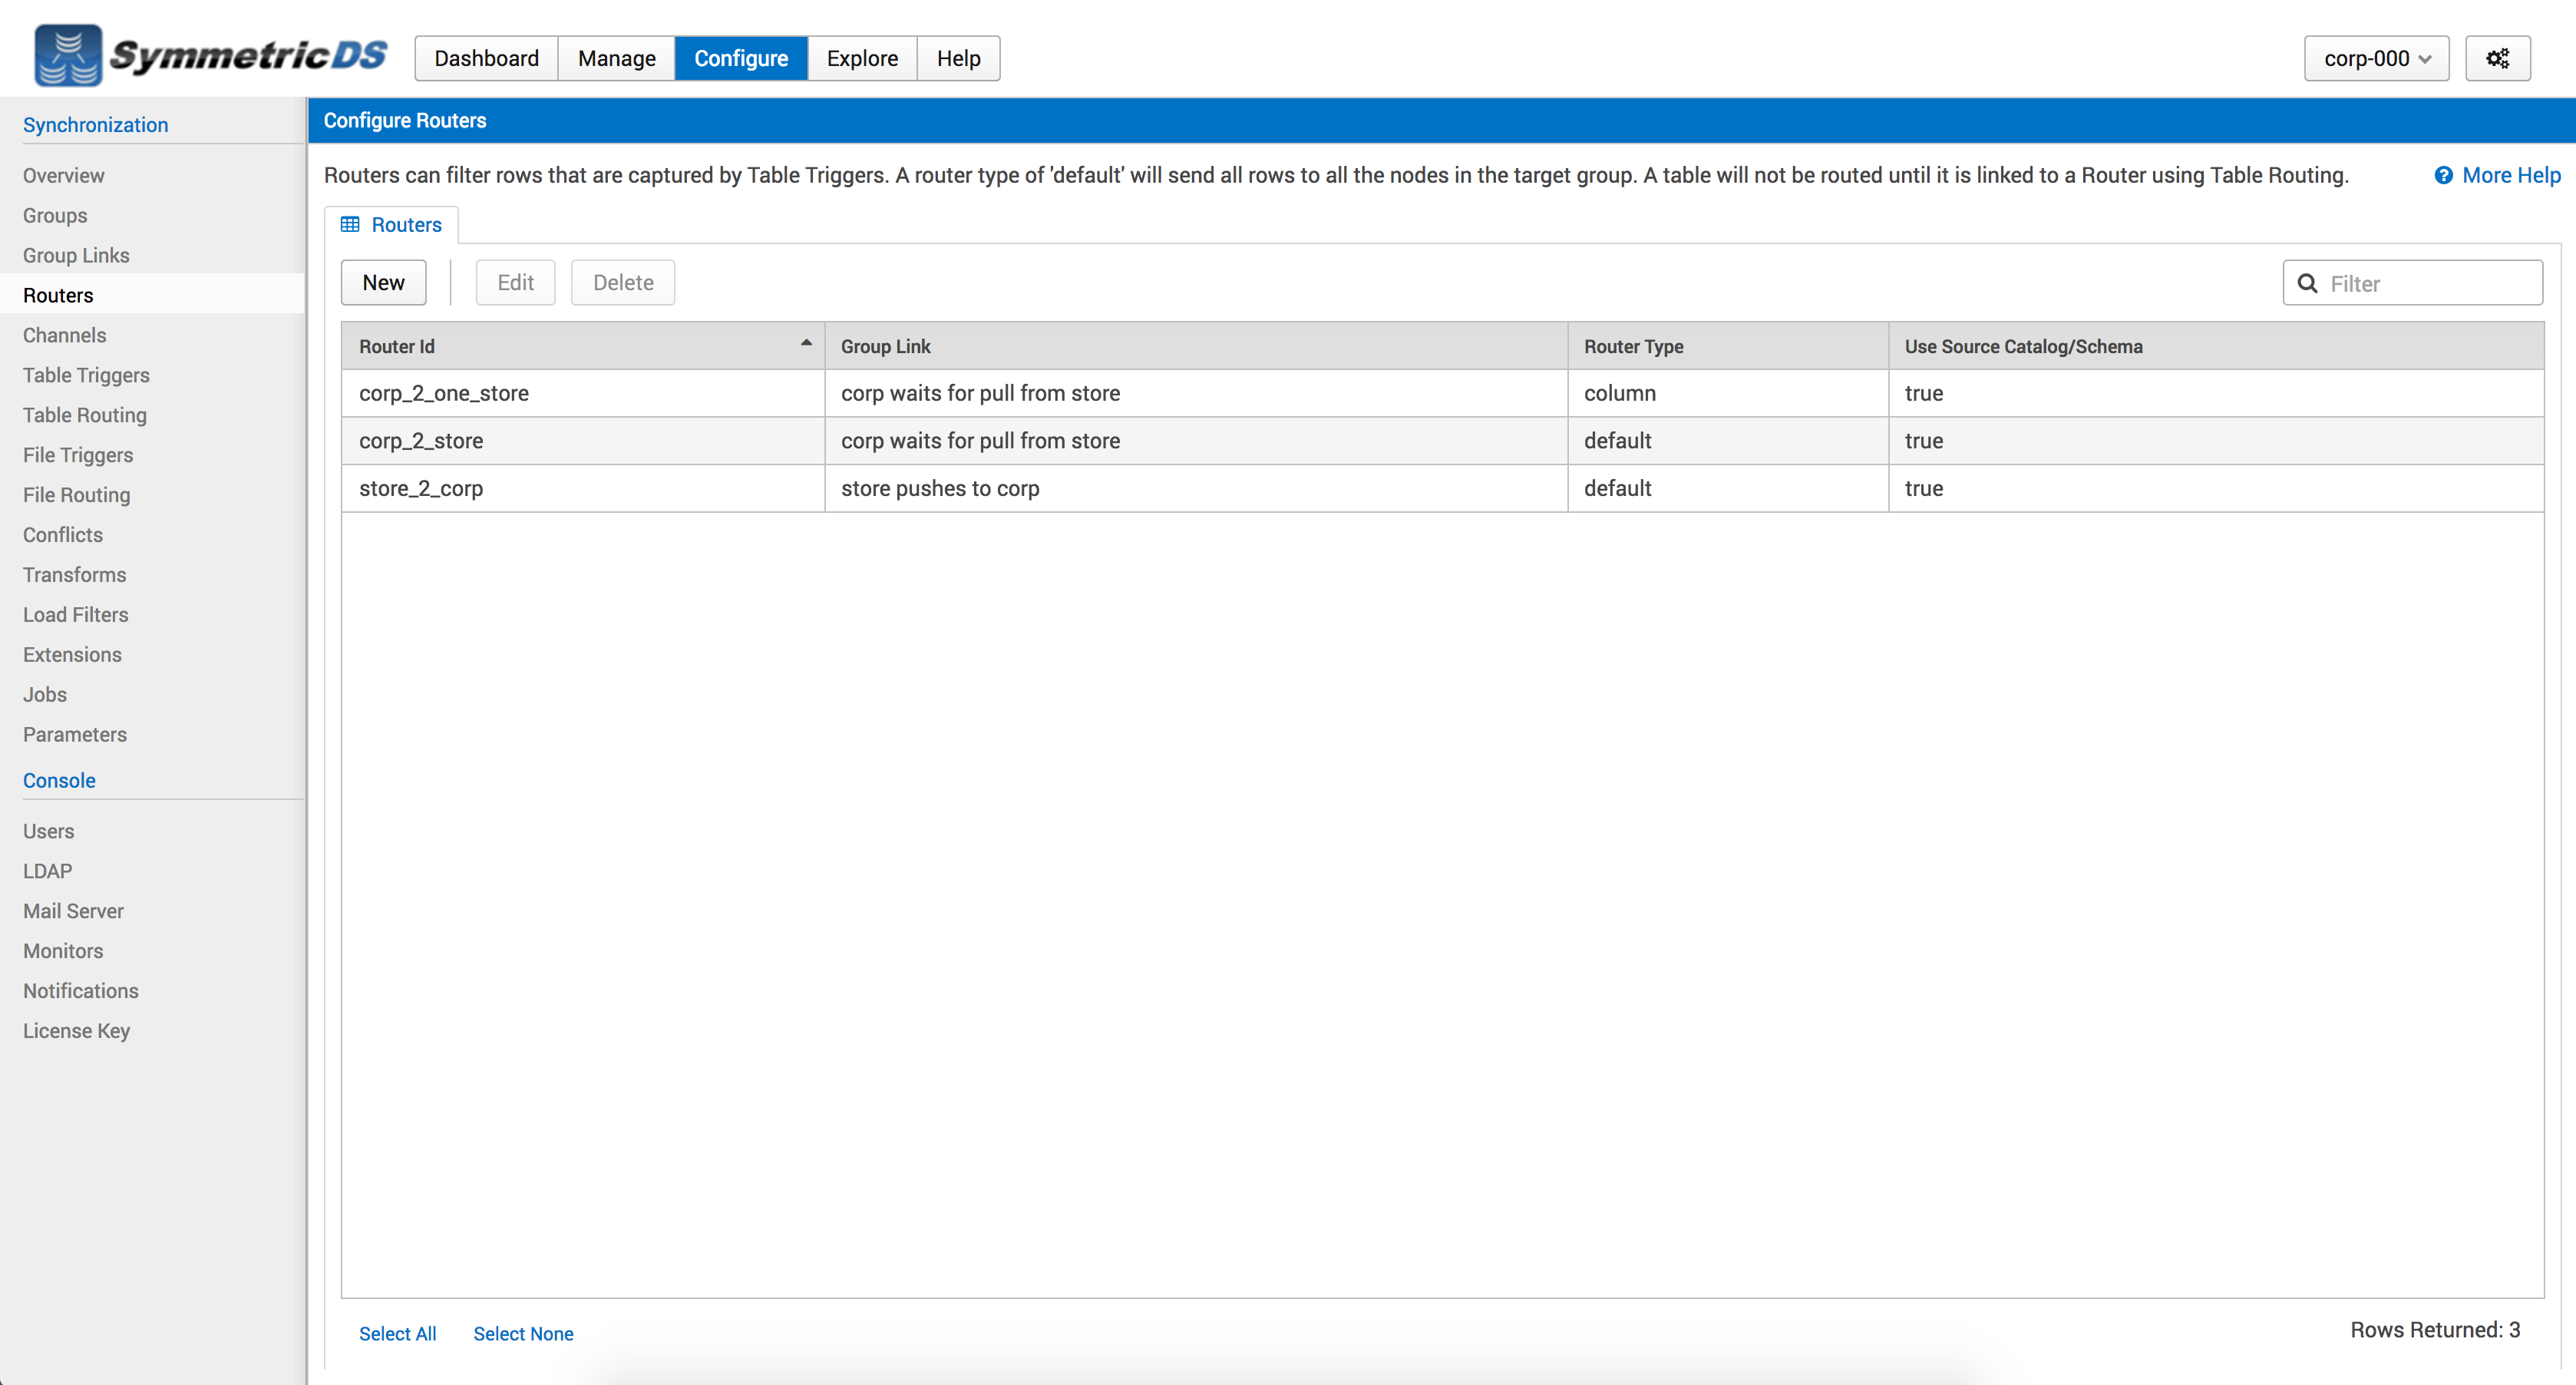Viewport: 2576px width, 1385px height.
Task: Open Overview in the sidebar
Action: pyautogui.click(x=63, y=175)
